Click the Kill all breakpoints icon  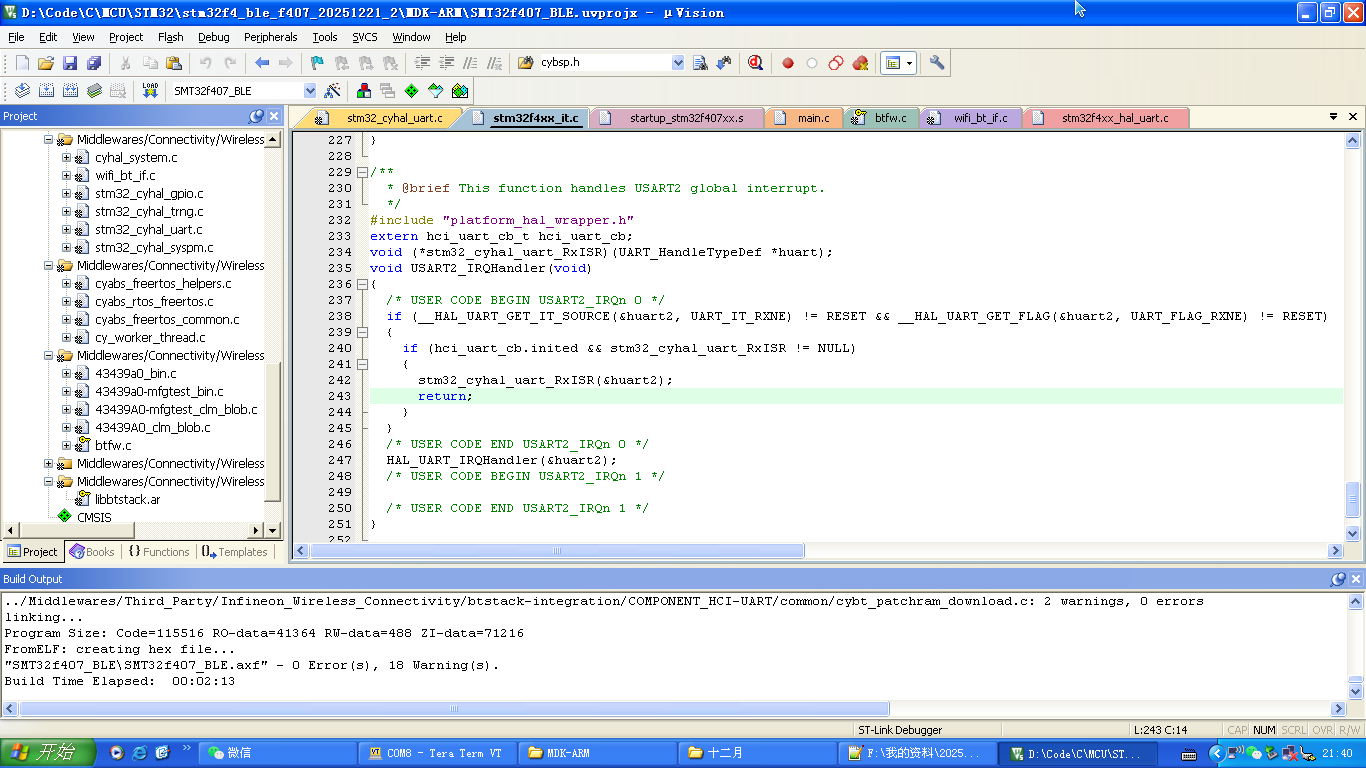pyautogui.click(x=860, y=63)
